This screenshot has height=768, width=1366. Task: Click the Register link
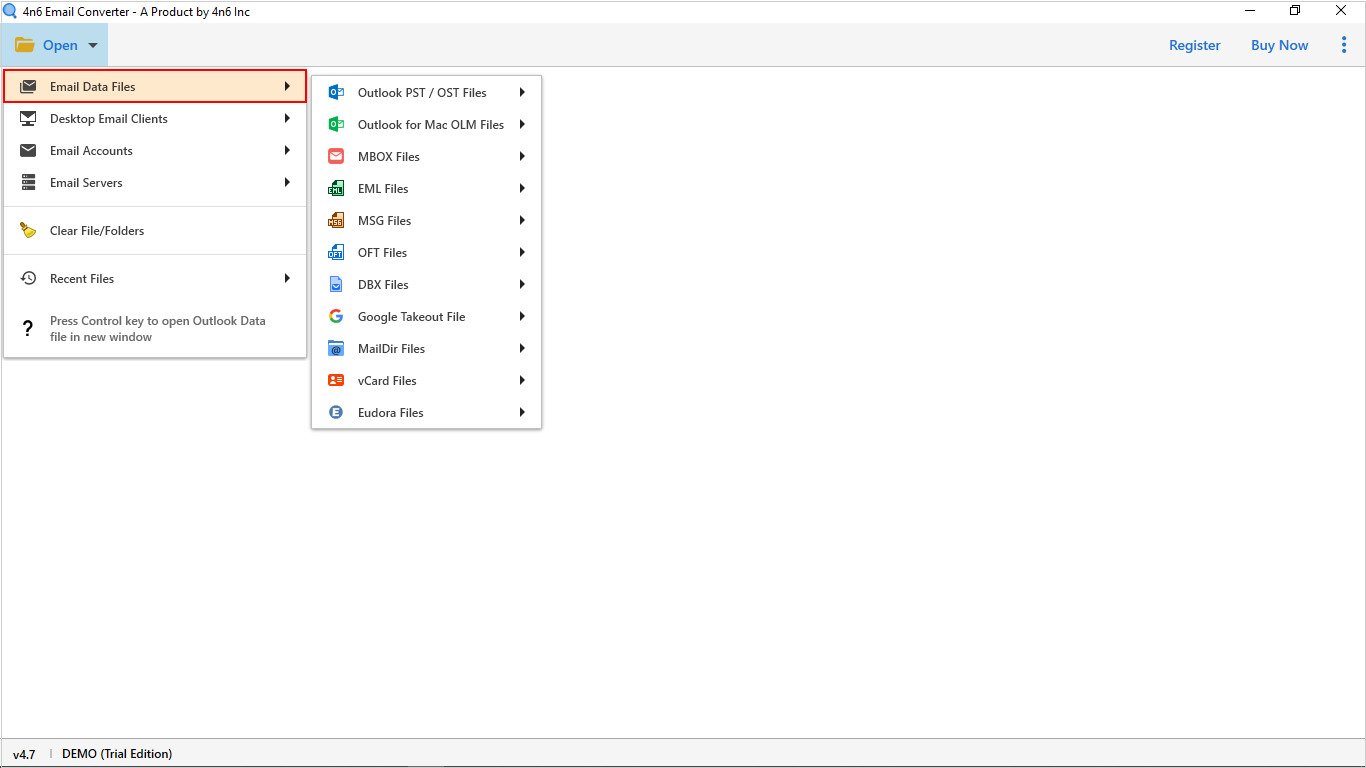(x=1194, y=45)
